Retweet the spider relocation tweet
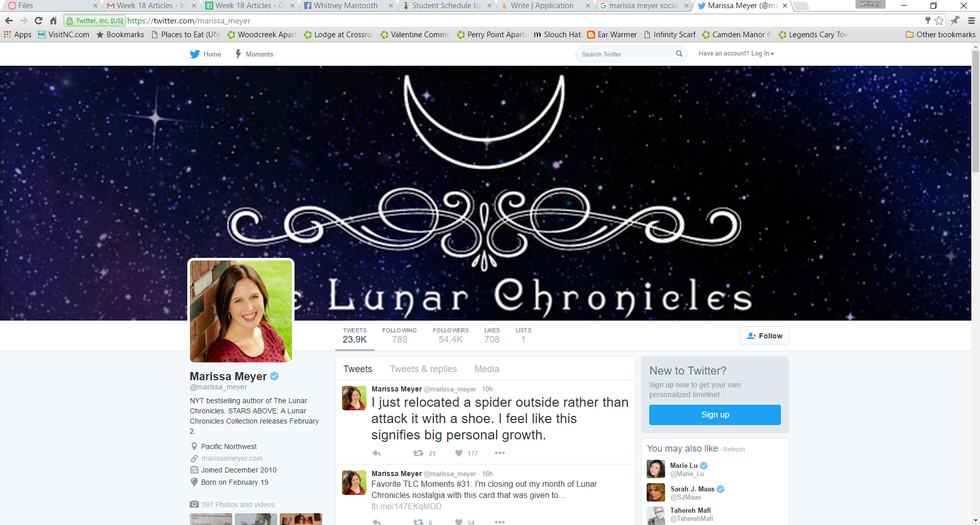The width and height of the screenshot is (980, 525). click(419, 453)
